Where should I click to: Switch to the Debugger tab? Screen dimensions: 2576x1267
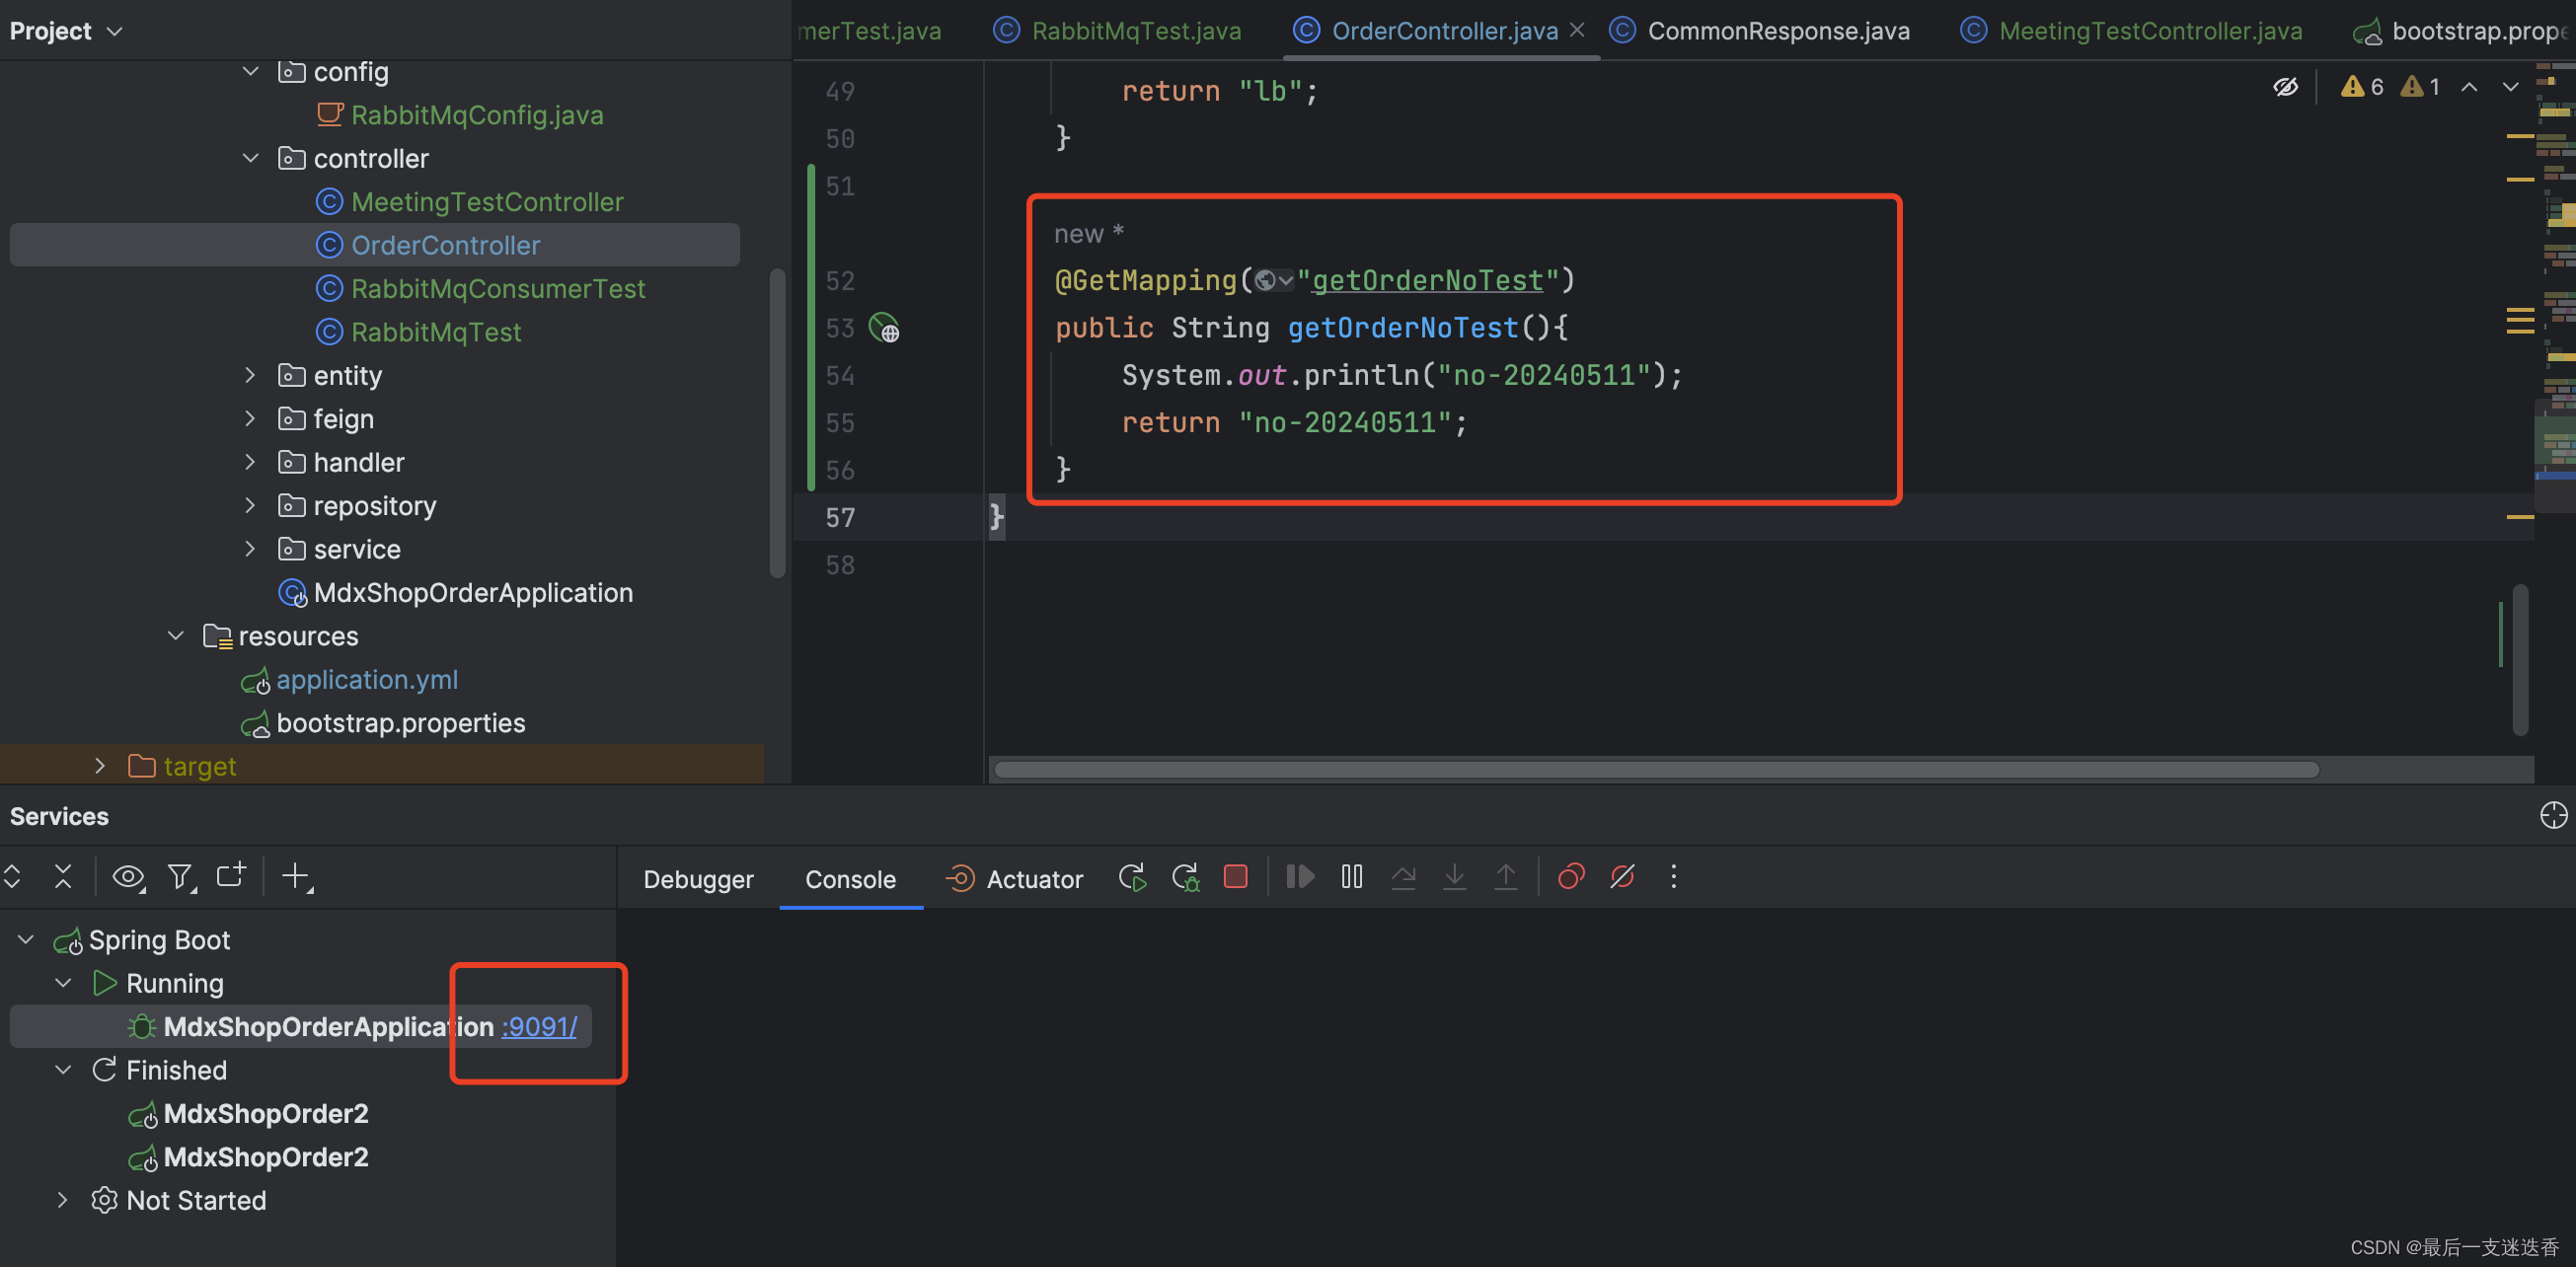[698, 879]
